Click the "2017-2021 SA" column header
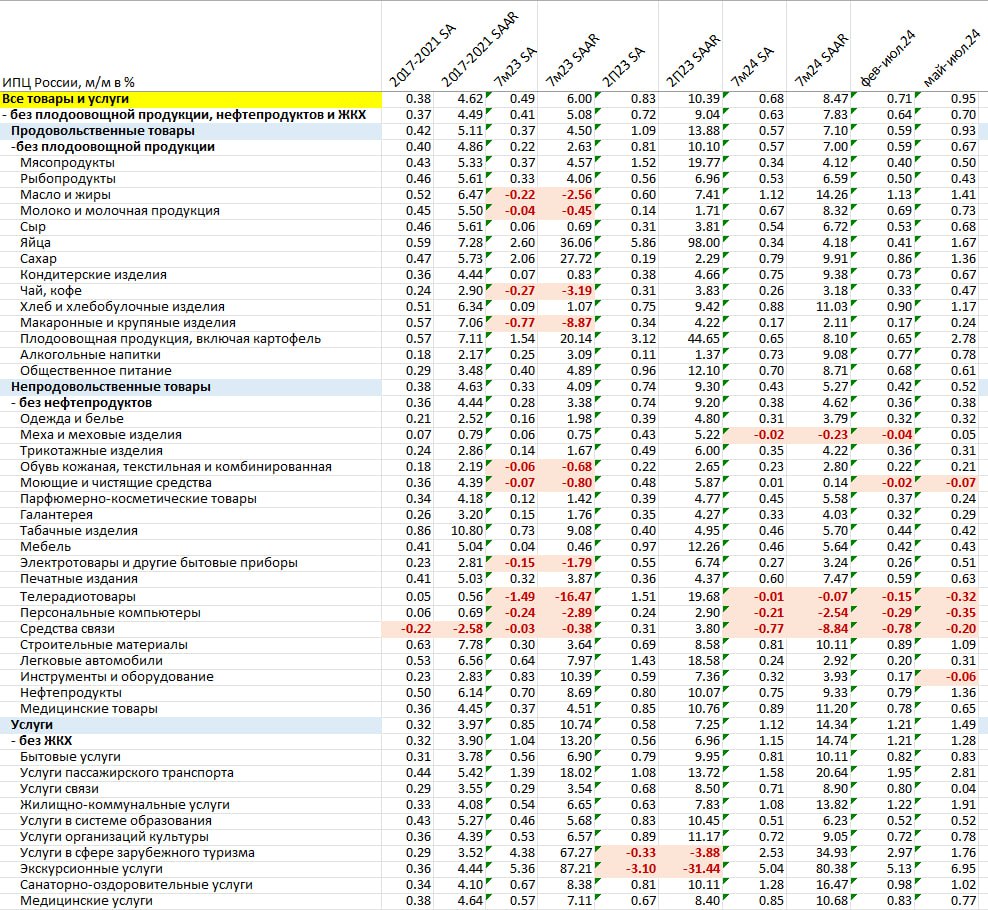 pos(422,57)
